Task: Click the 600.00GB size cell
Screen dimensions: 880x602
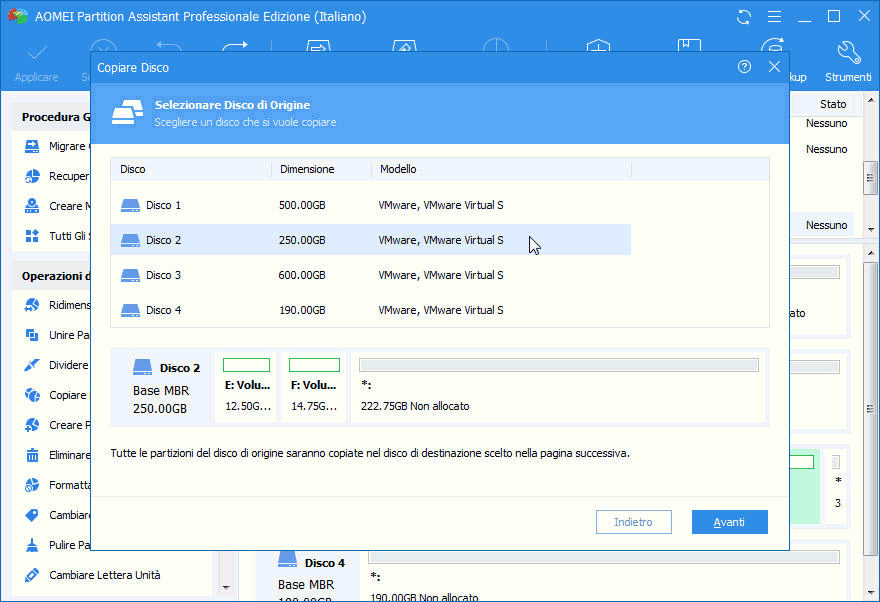Action: point(302,275)
